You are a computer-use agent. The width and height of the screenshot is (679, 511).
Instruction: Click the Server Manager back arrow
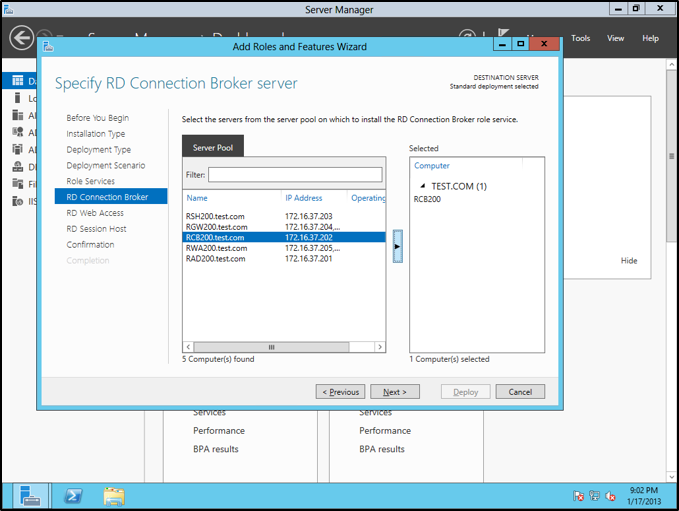click(20, 38)
